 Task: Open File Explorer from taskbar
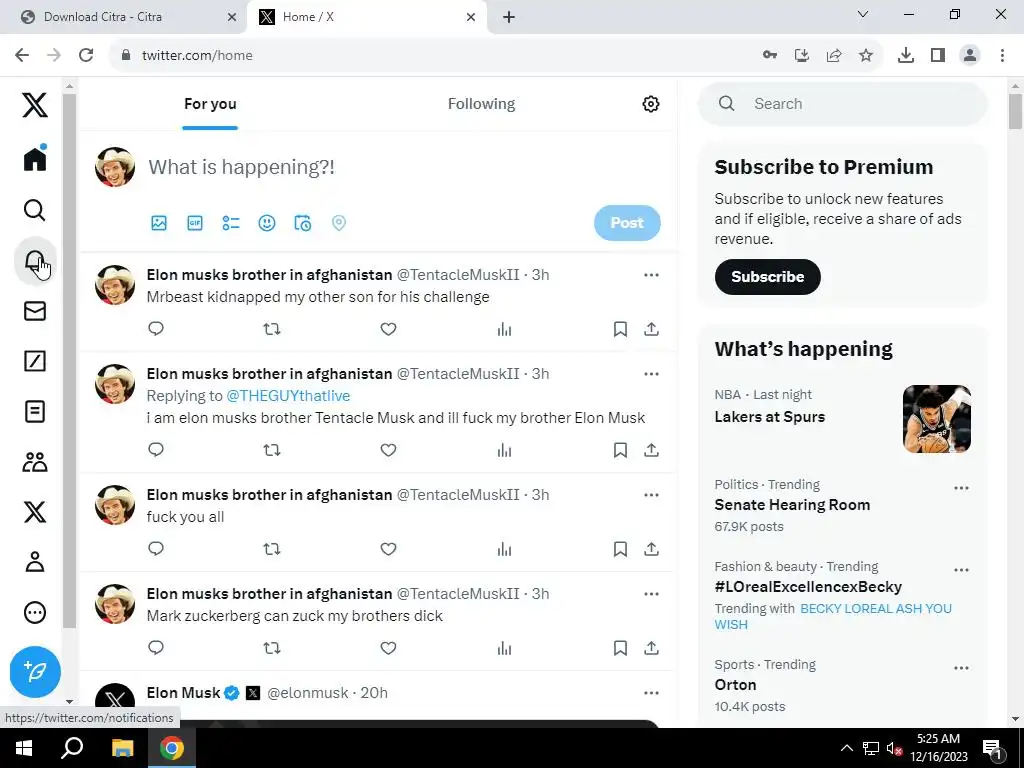pyautogui.click(x=122, y=748)
